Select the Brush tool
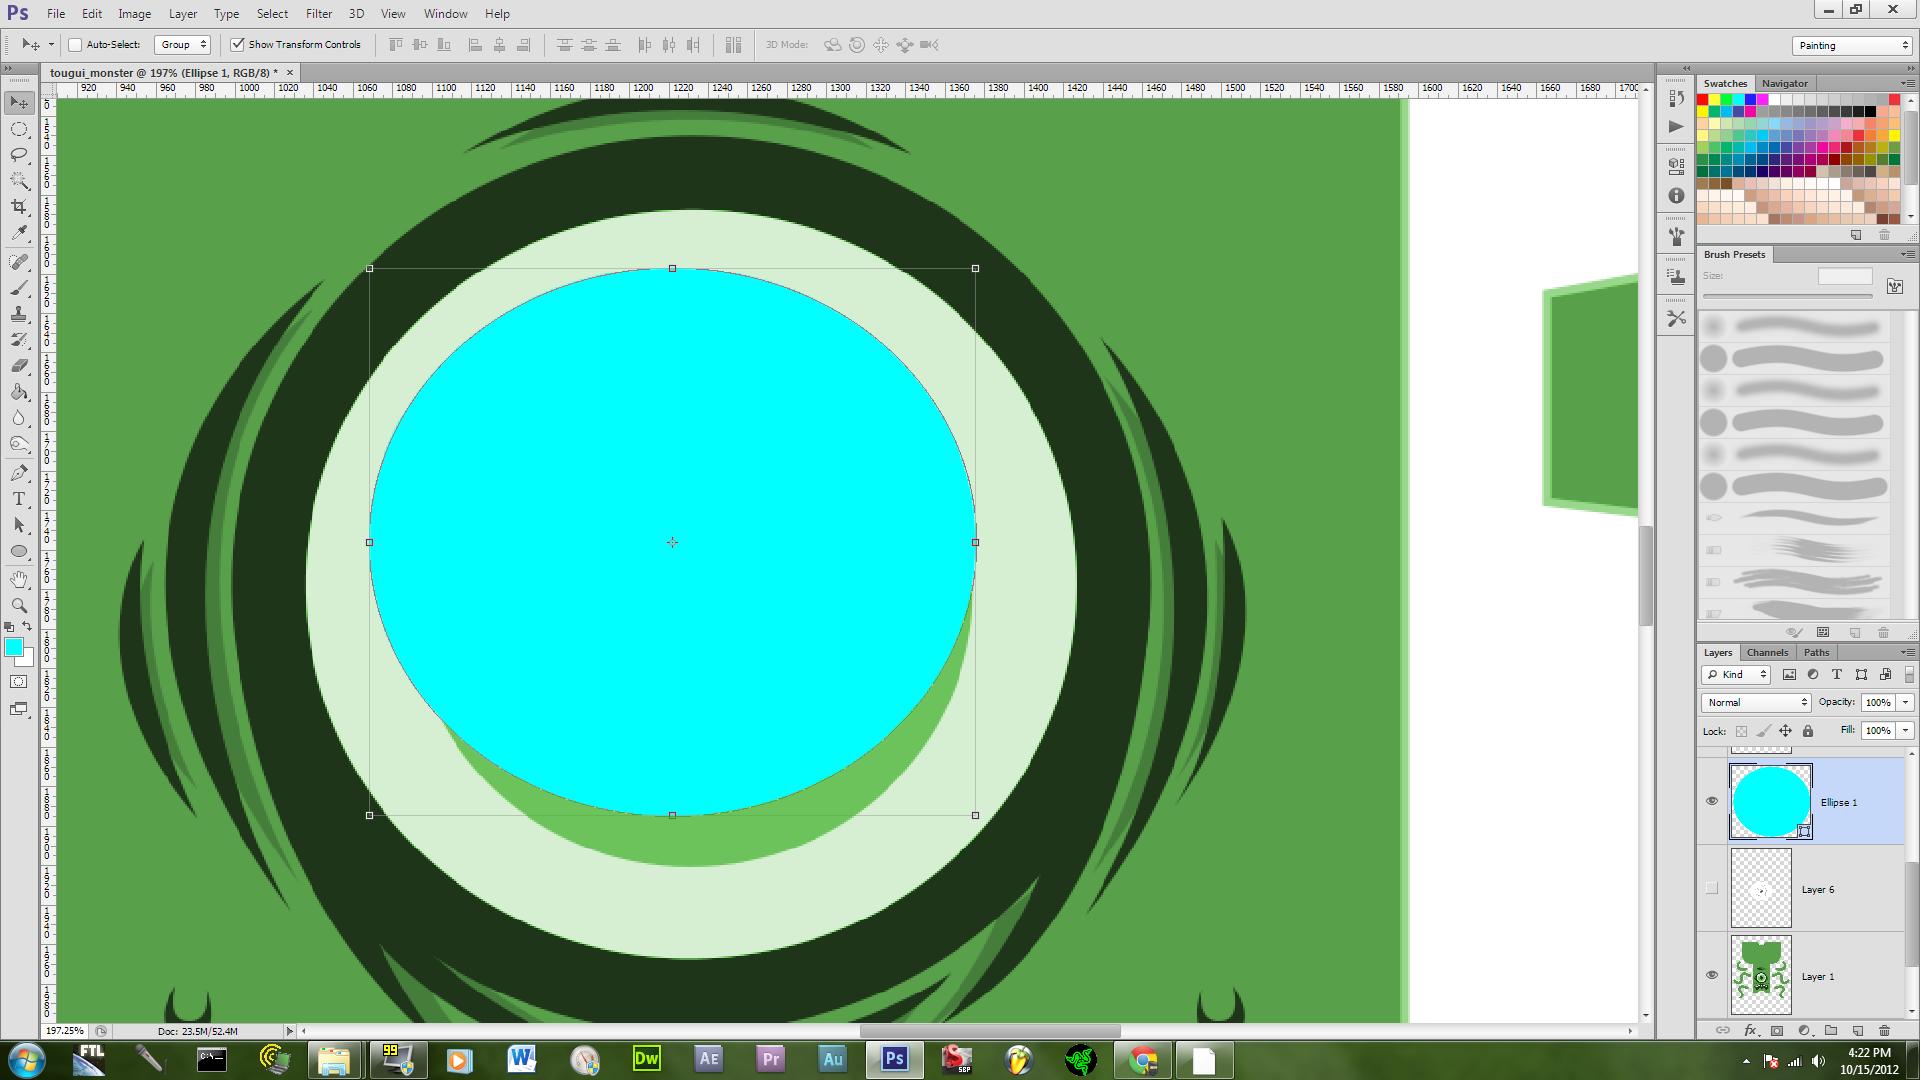 click(x=19, y=288)
